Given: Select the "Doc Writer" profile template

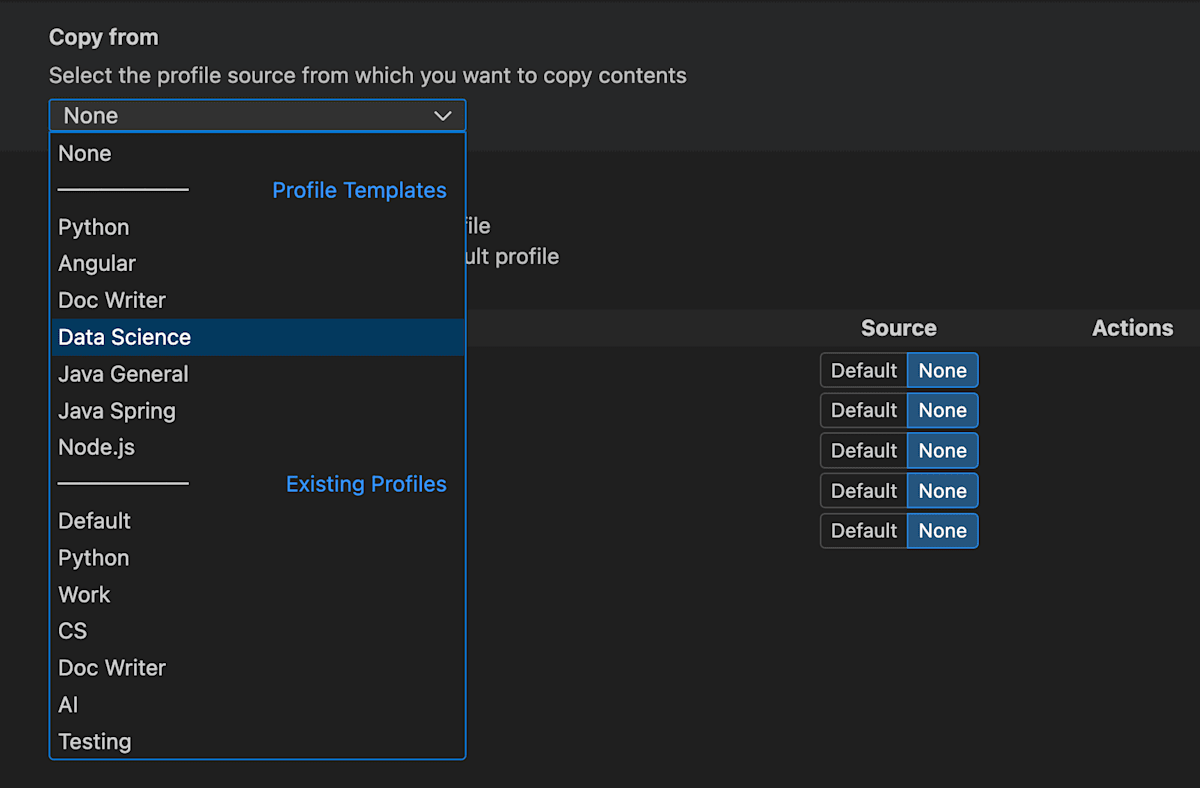Looking at the screenshot, I should pyautogui.click(x=112, y=300).
